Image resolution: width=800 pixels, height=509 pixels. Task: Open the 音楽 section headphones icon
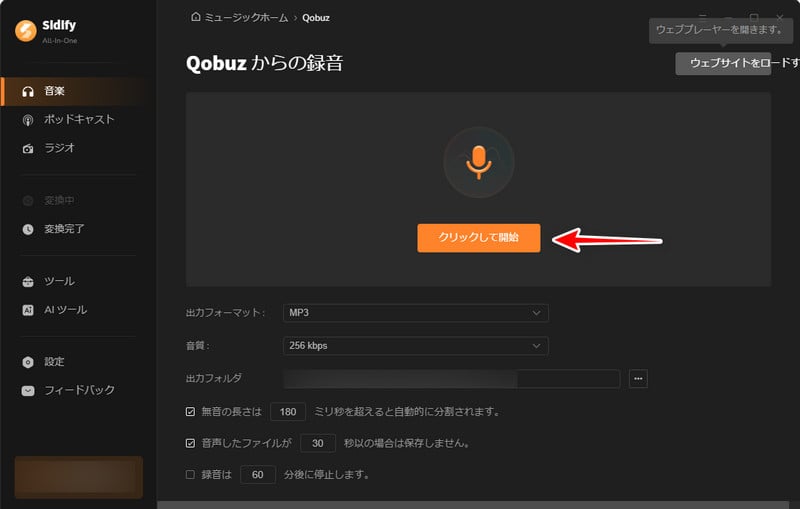(x=28, y=91)
